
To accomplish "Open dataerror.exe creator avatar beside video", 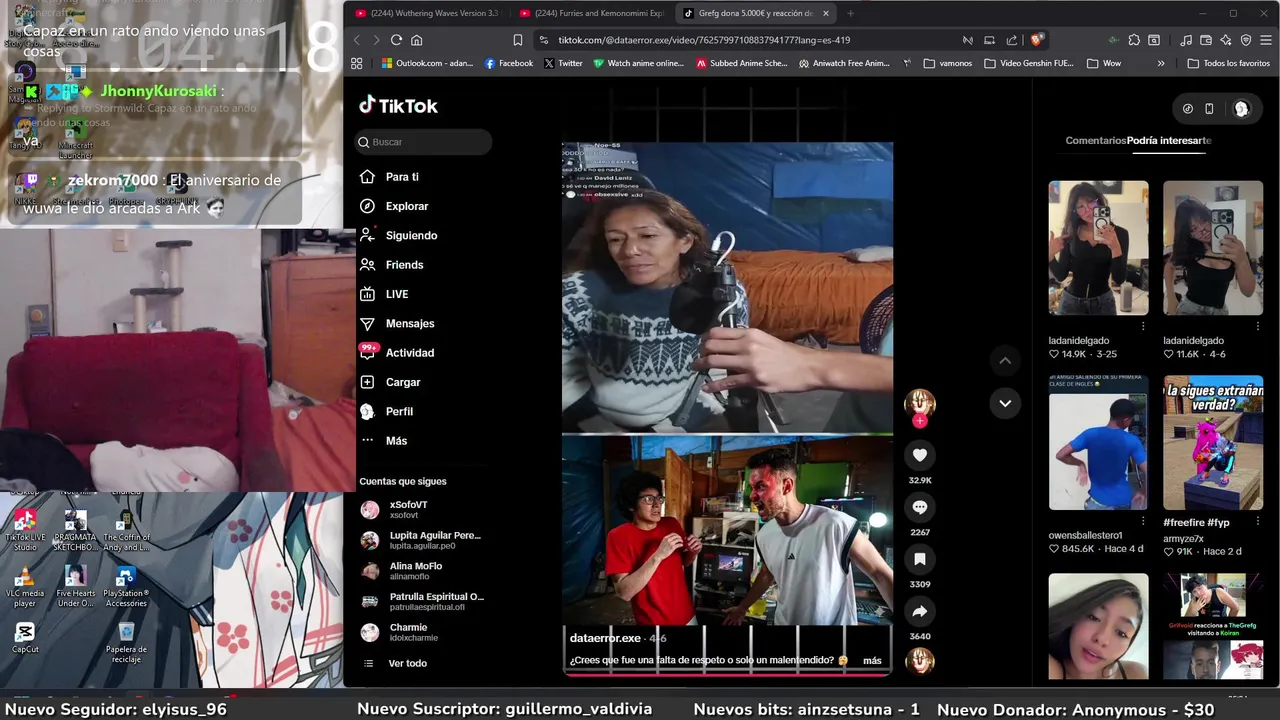I will (x=920, y=402).
